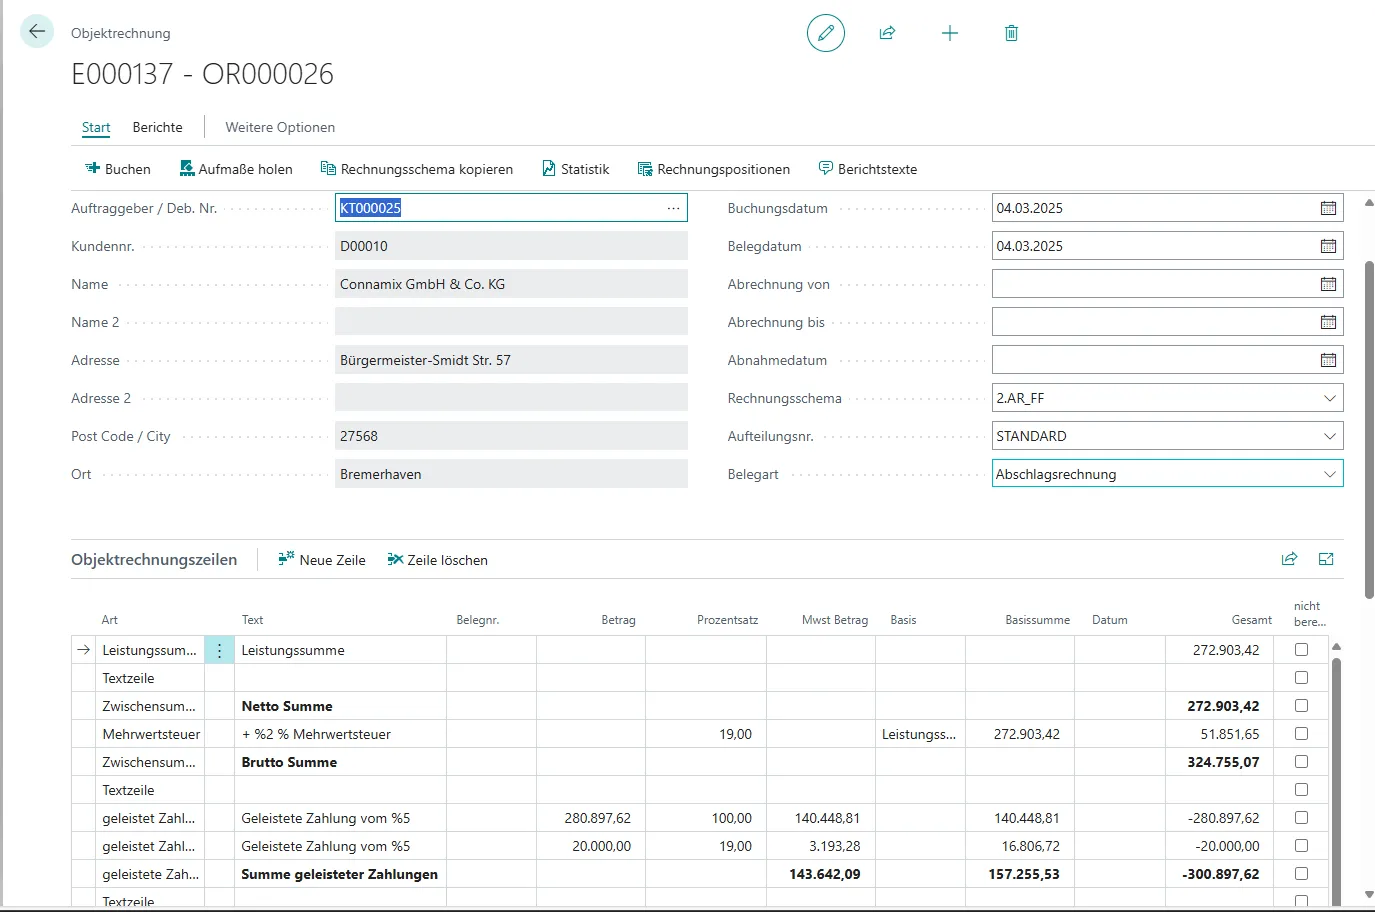Click the pencil edit icon
Image resolution: width=1375 pixels, height=912 pixels.
(x=825, y=33)
